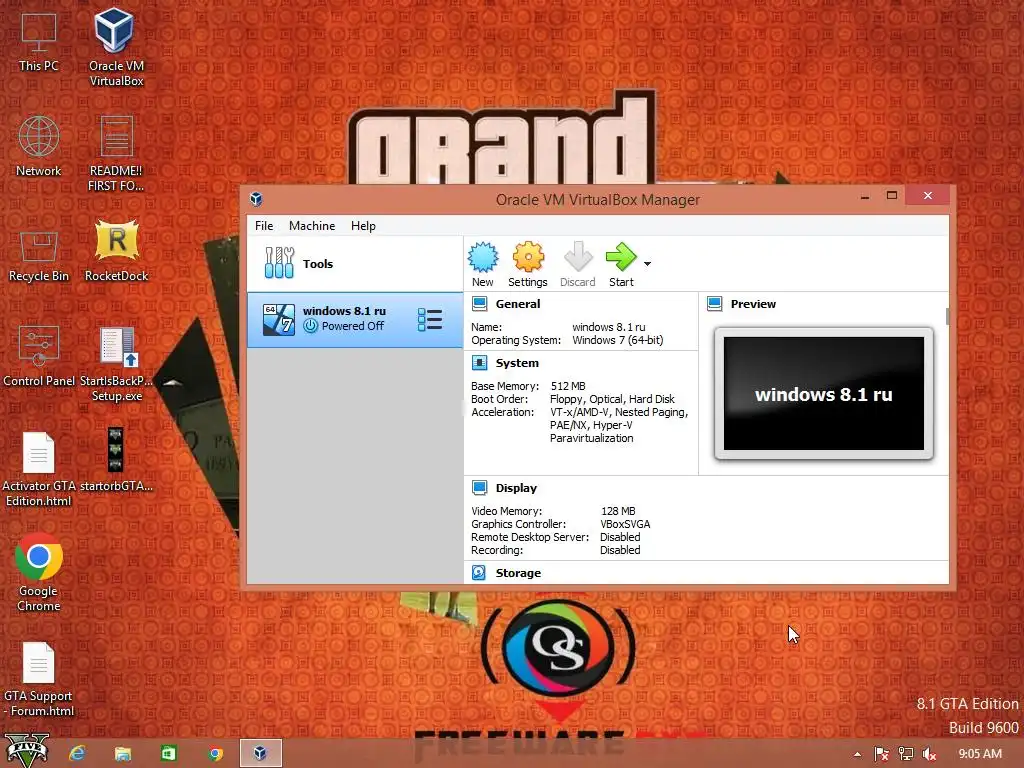Click the Storage section disk icon
This screenshot has height=768, width=1024.
tap(479, 573)
